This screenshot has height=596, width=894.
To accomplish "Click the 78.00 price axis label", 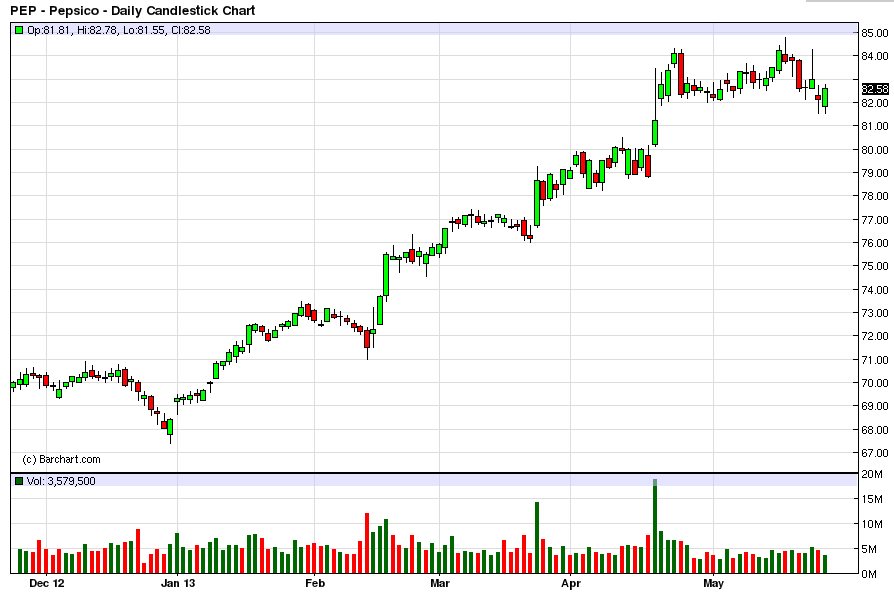I will (875, 196).
